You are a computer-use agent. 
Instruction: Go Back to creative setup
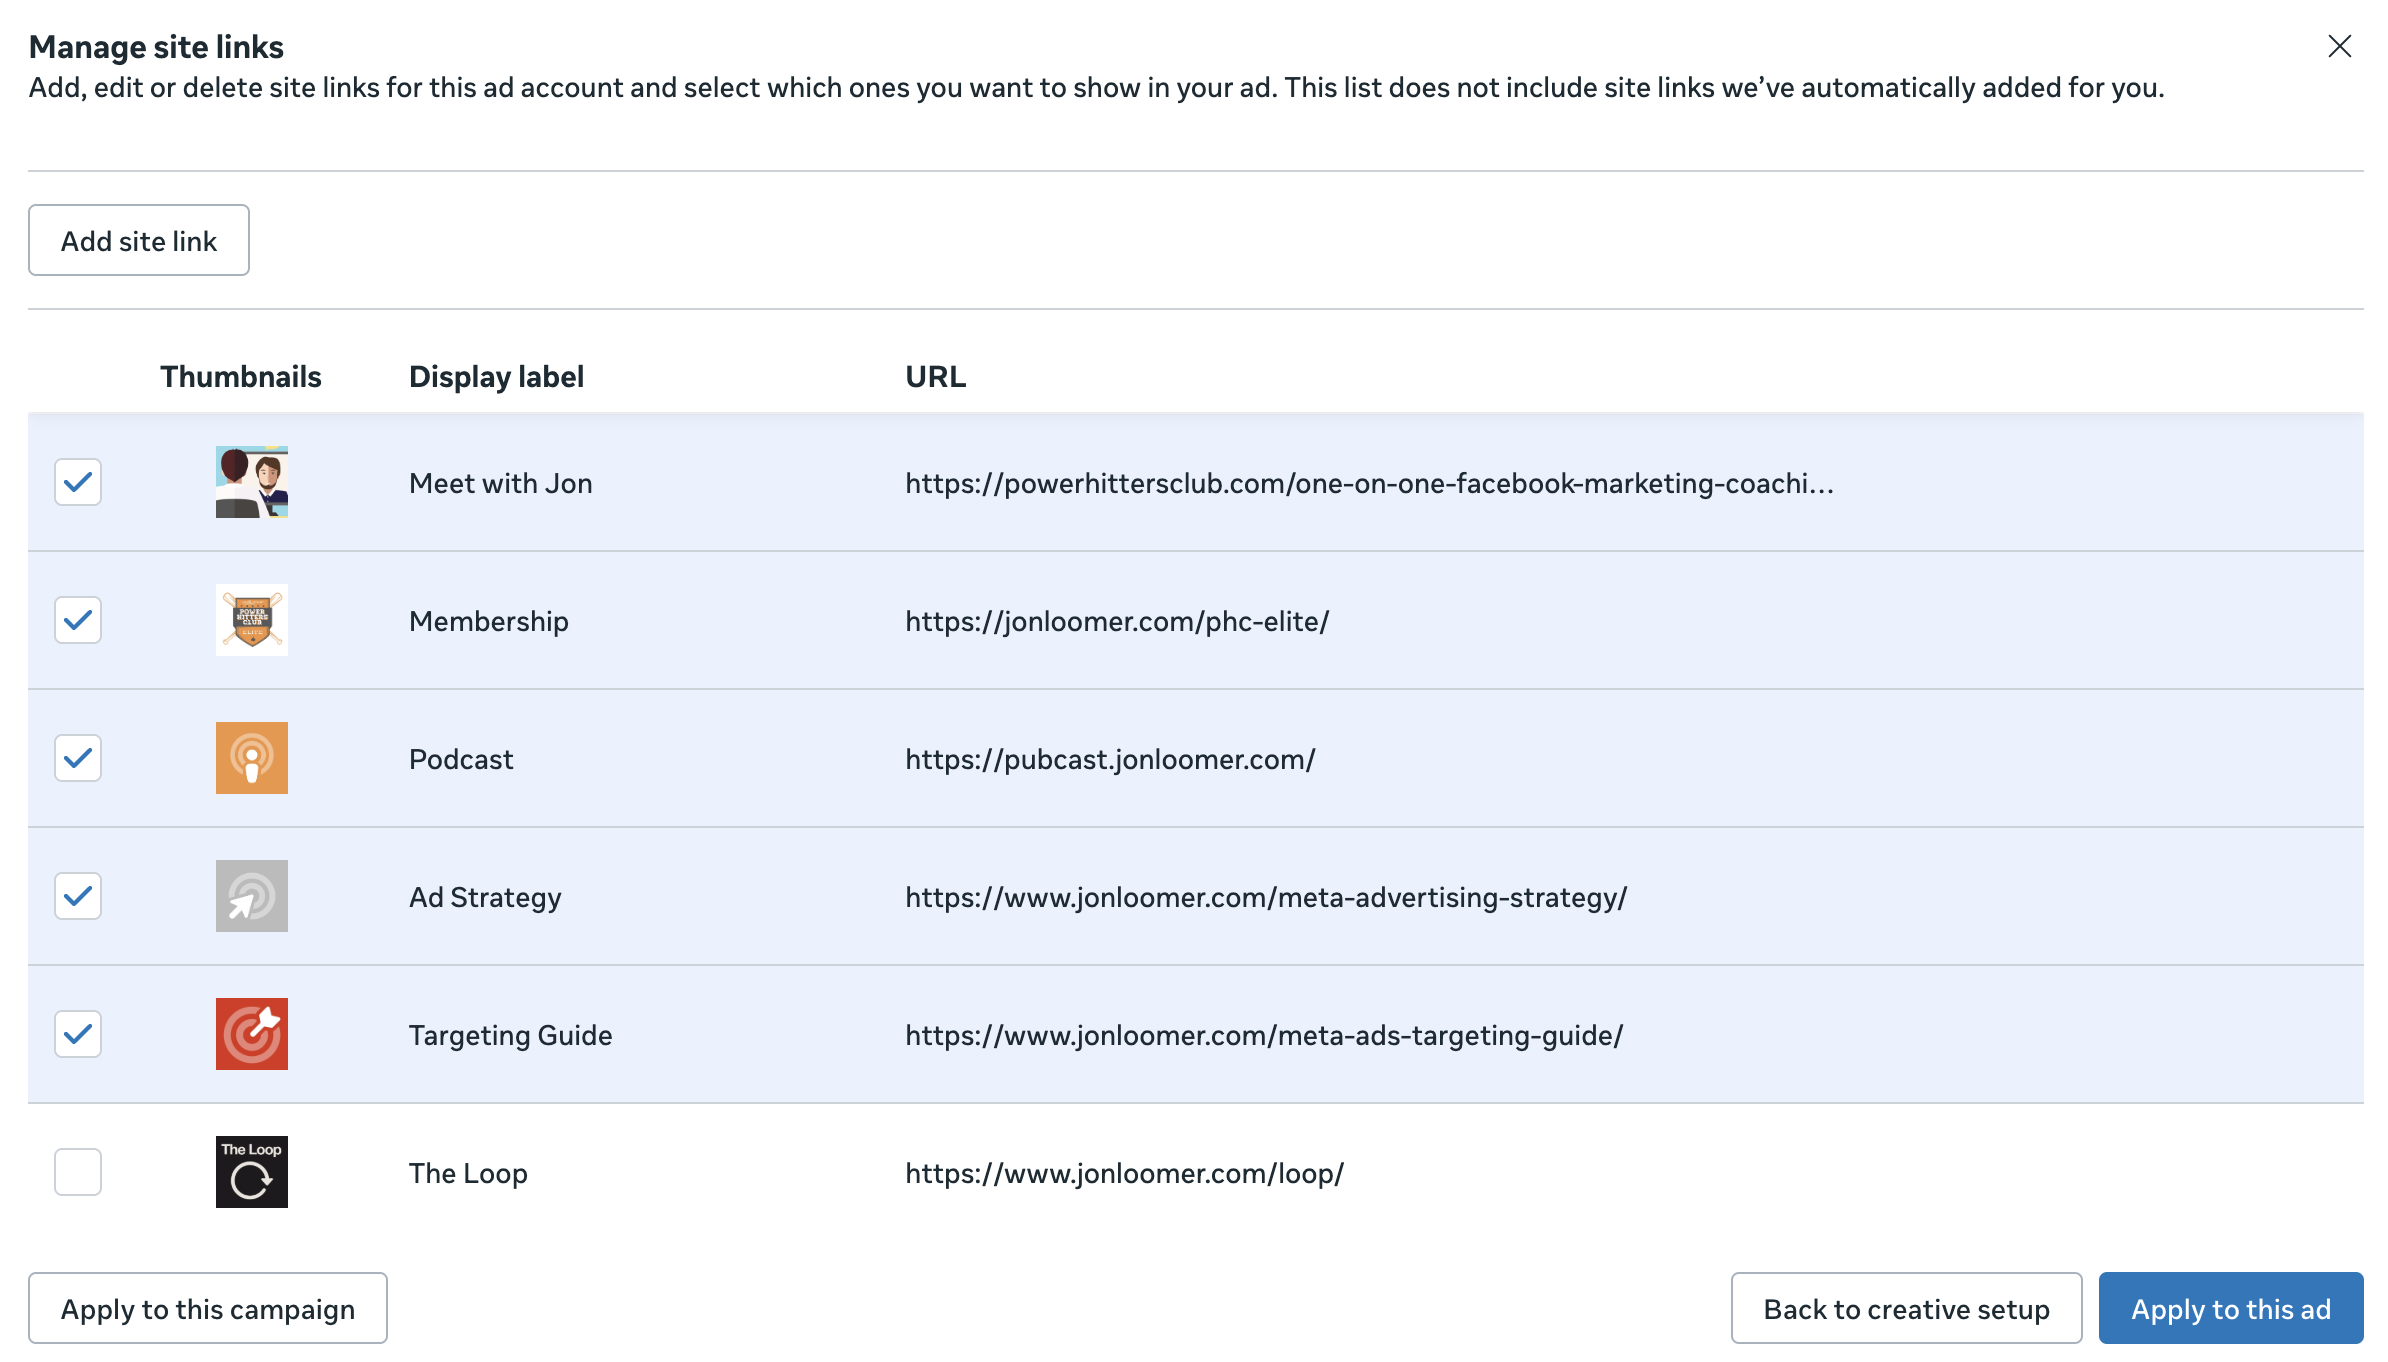[1906, 1308]
